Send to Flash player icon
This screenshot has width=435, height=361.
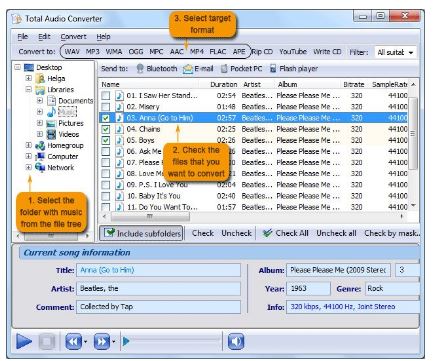coord(273,69)
